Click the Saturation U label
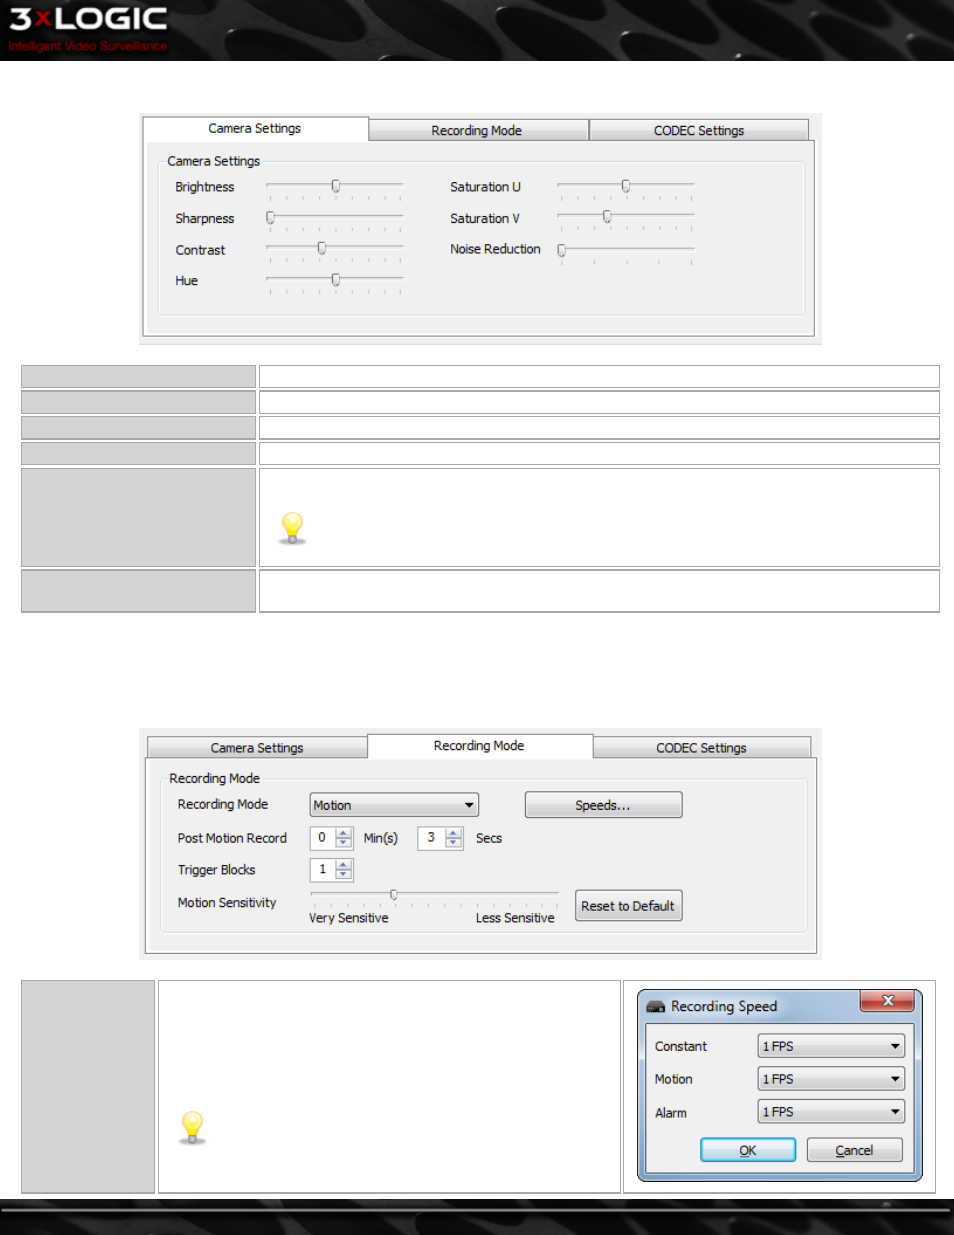Screen dimensions: 954x1235 tap(485, 187)
